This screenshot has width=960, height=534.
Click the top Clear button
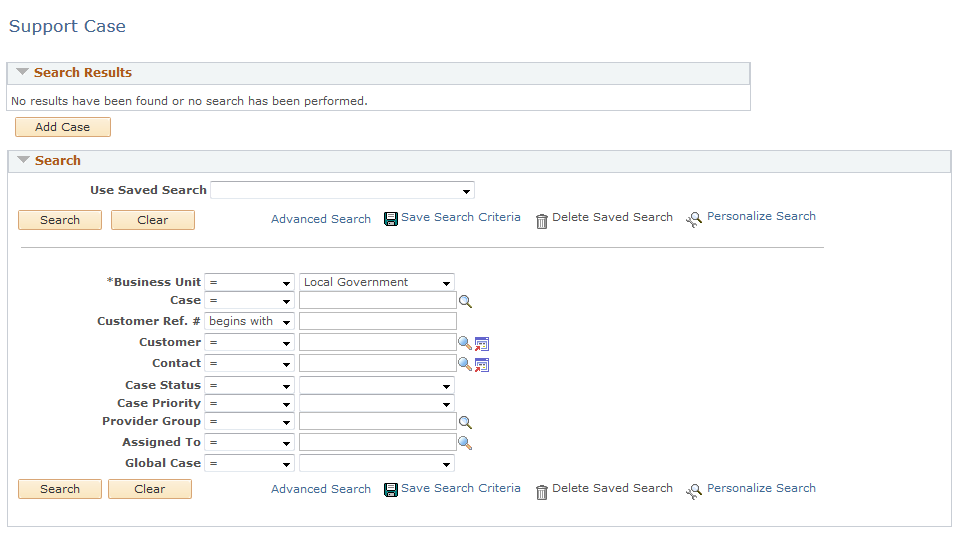(x=152, y=220)
